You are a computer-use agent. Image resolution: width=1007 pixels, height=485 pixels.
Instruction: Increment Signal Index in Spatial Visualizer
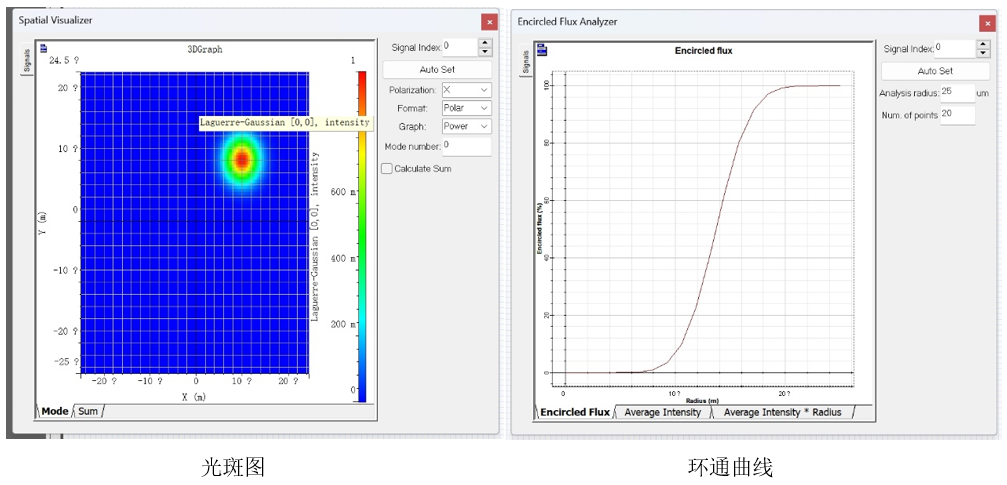486,43
